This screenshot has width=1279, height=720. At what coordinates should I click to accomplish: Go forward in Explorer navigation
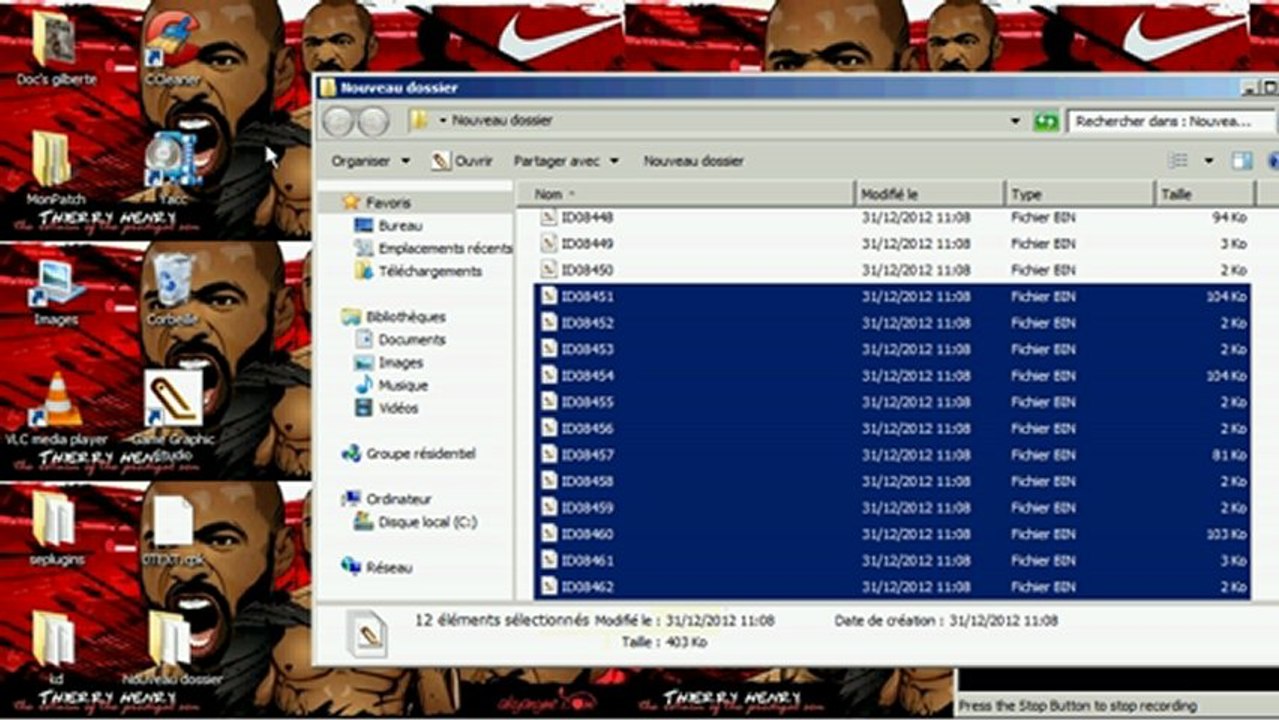373,121
